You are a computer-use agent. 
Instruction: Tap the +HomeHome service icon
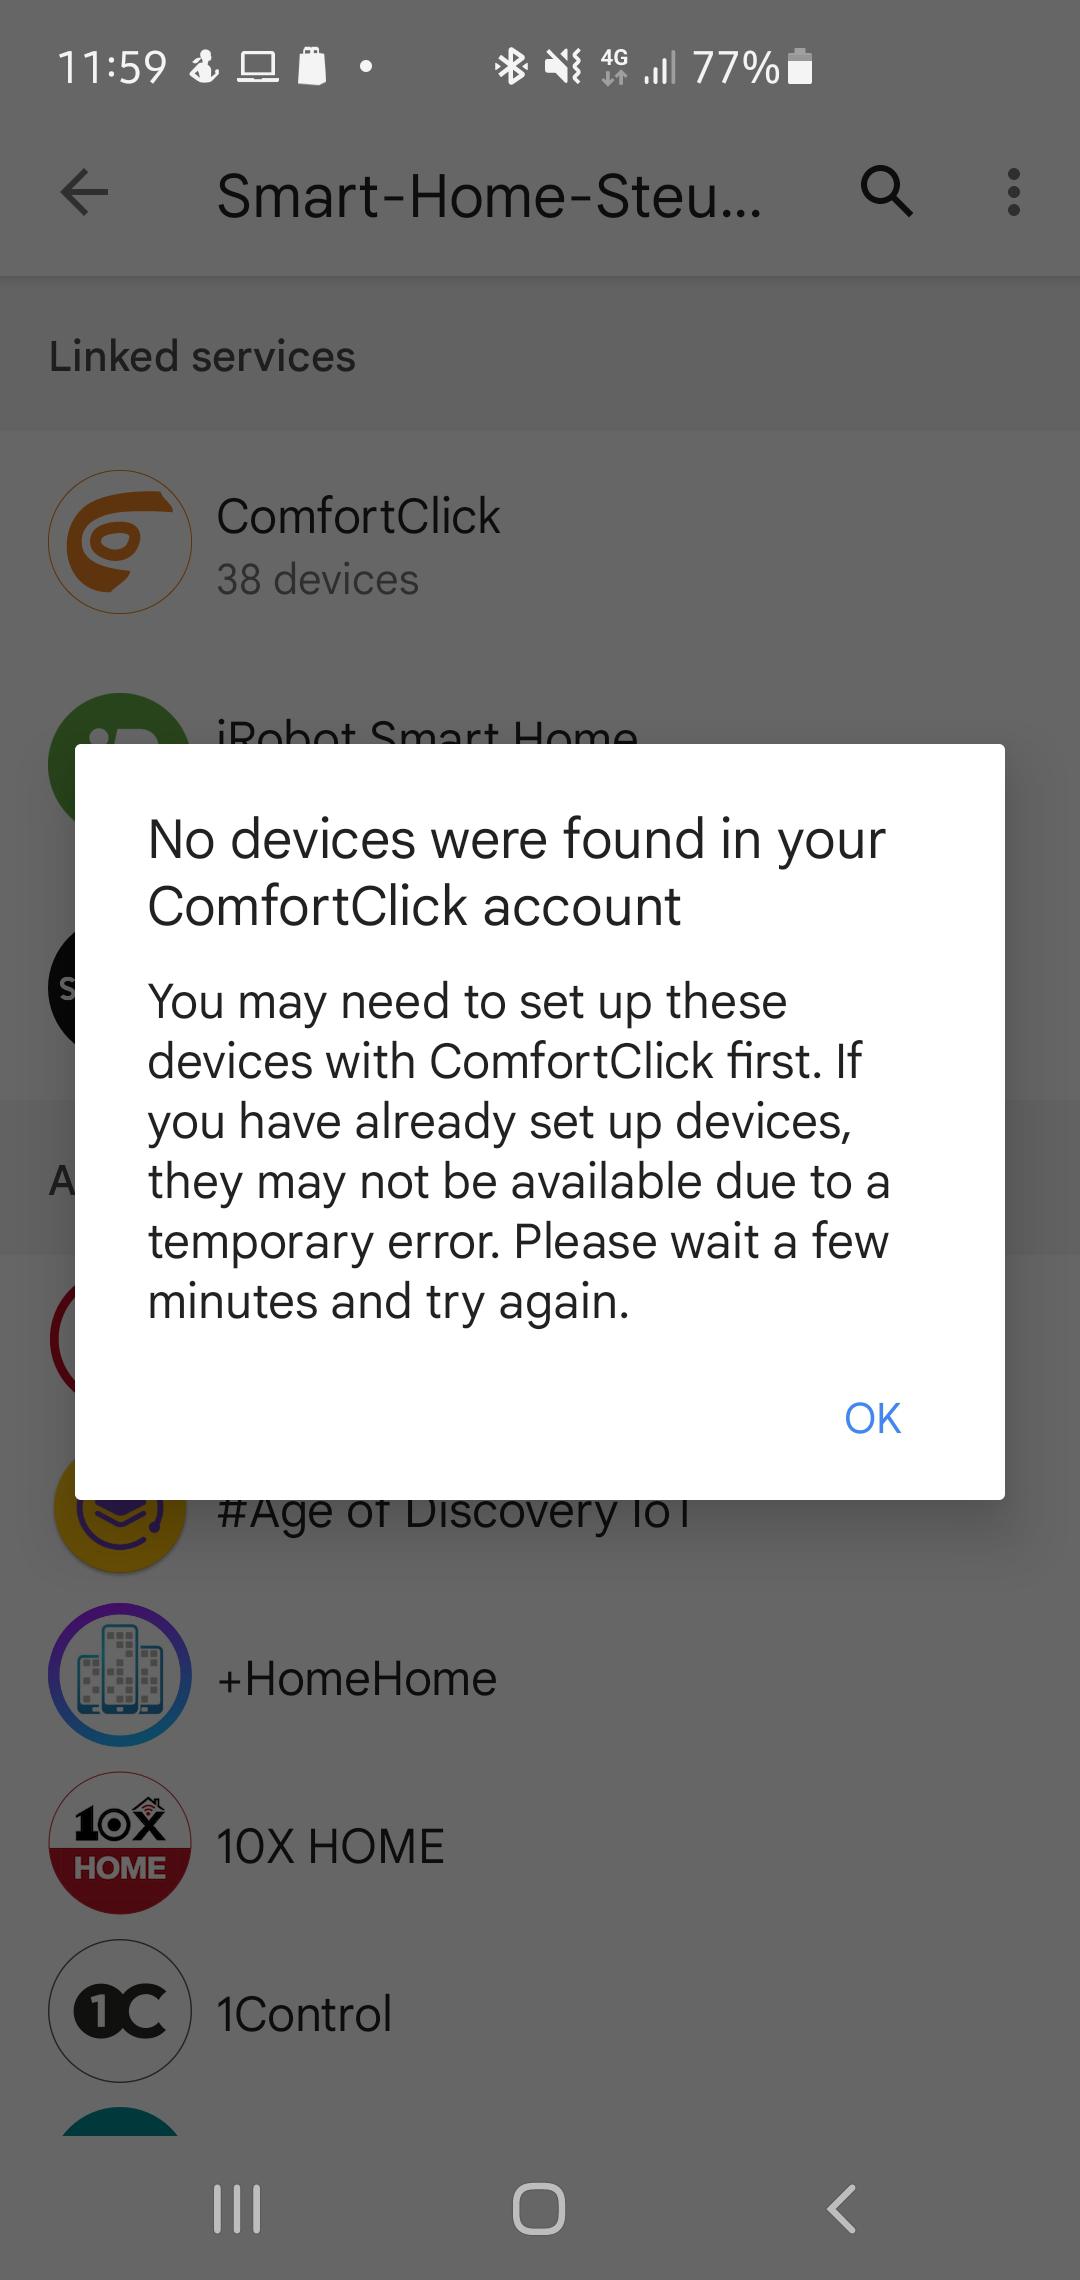[x=120, y=1677]
